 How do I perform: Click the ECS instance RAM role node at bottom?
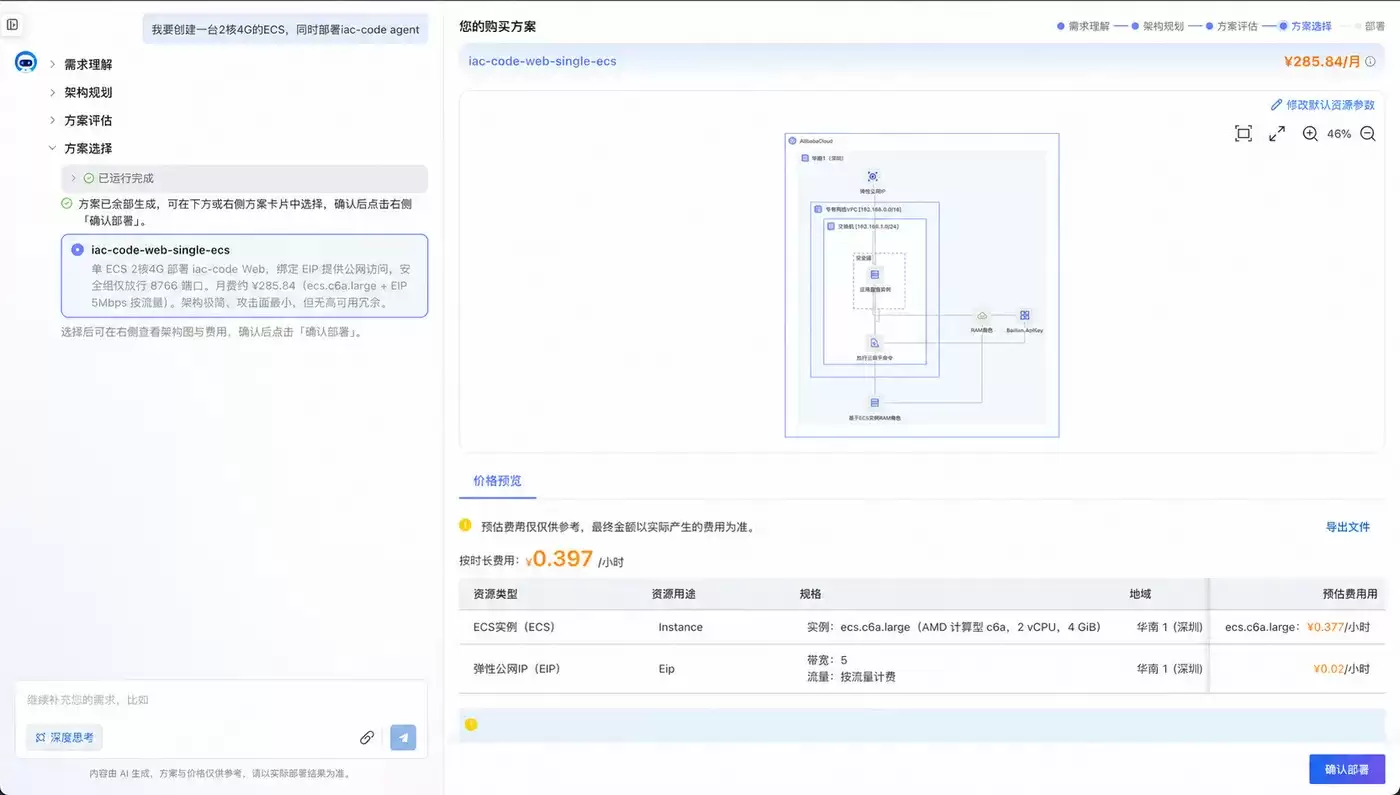pyautogui.click(x=874, y=403)
